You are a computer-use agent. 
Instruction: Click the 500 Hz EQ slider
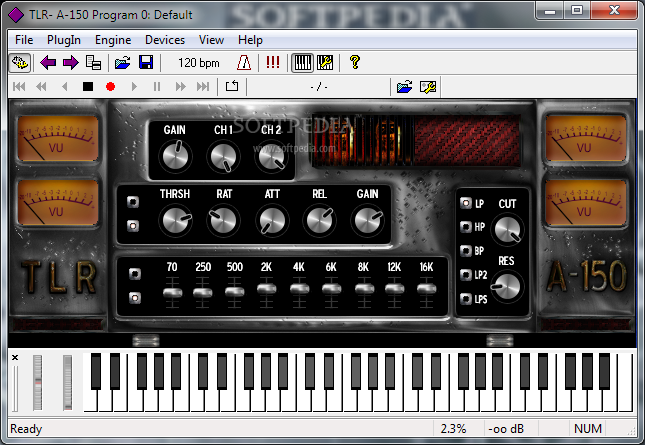click(234, 292)
